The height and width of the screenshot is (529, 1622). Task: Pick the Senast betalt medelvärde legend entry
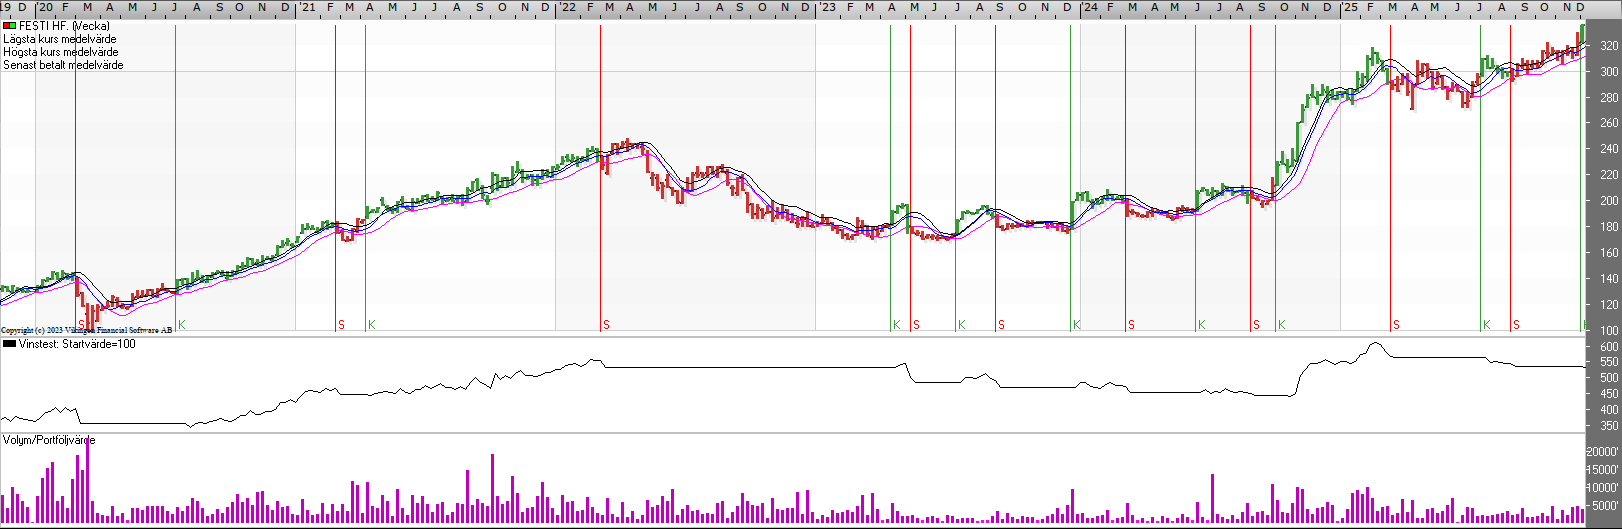coord(63,65)
